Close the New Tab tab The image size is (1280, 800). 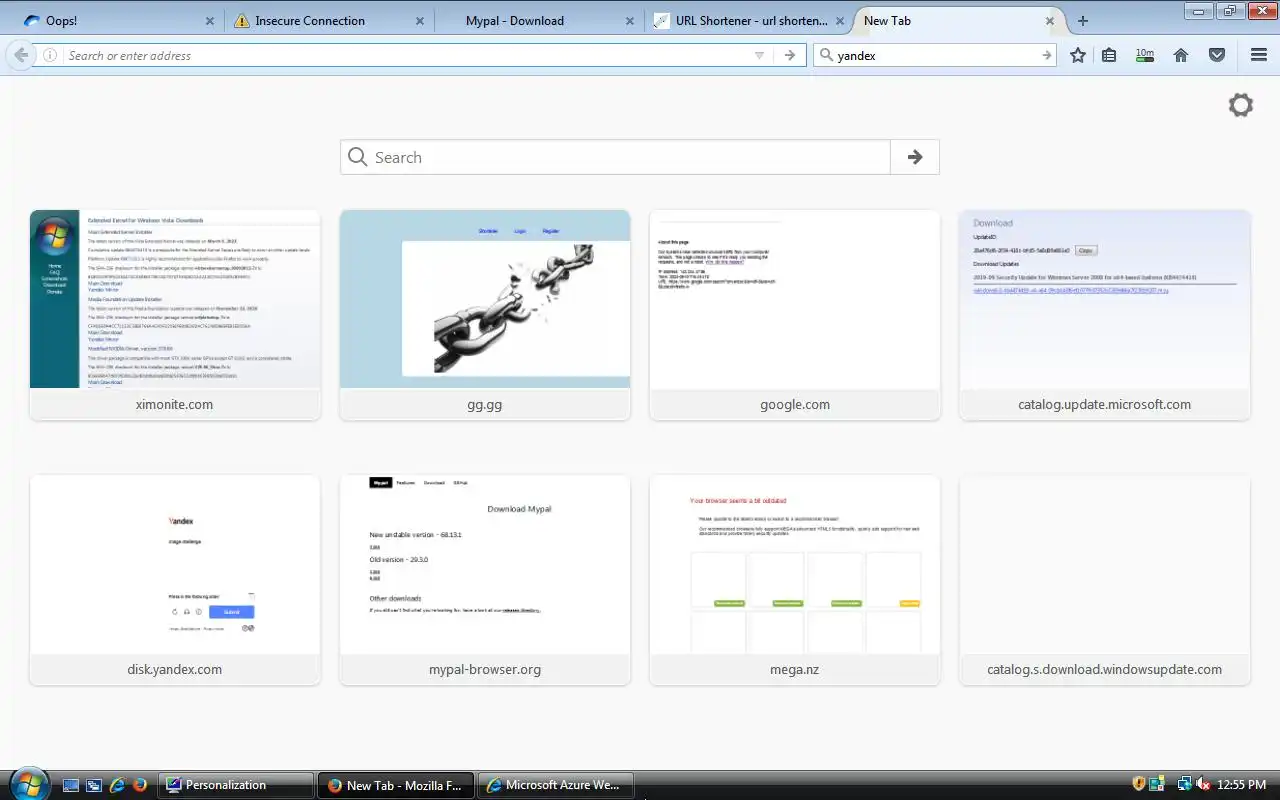pyautogui.click(x=1050, y=21)
